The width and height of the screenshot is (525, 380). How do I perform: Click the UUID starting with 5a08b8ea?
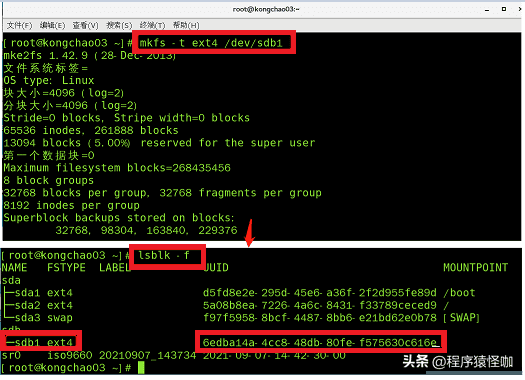point(320,305)
